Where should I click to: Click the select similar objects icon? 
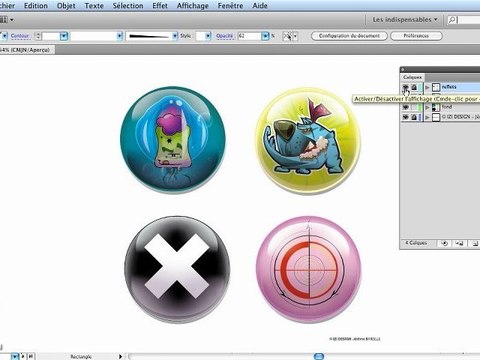coord(287,36)
